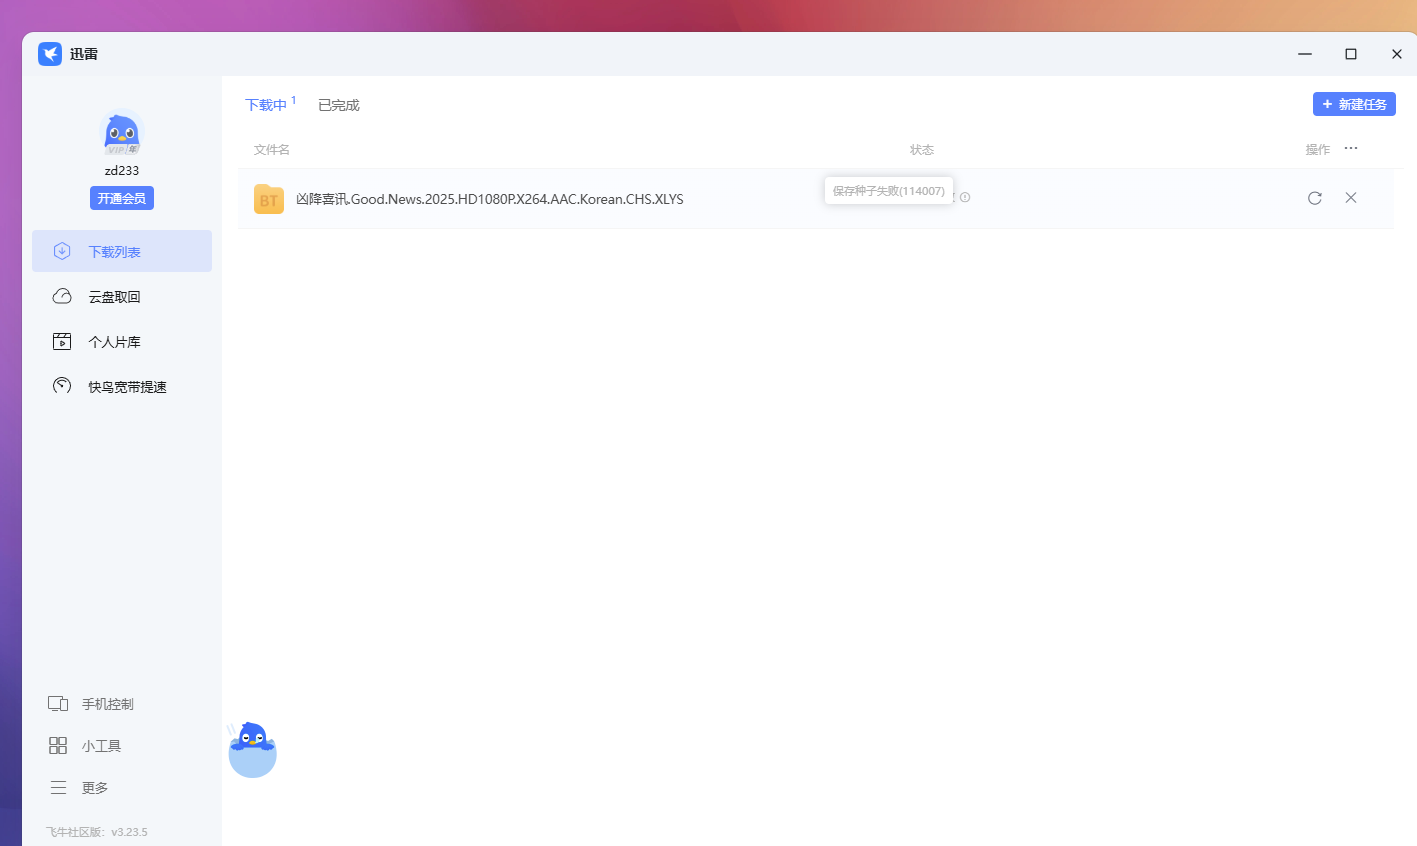Open 云盘取回 cloud retrieval
This screenshot has height=846, width=1417.
coord(122,296)
